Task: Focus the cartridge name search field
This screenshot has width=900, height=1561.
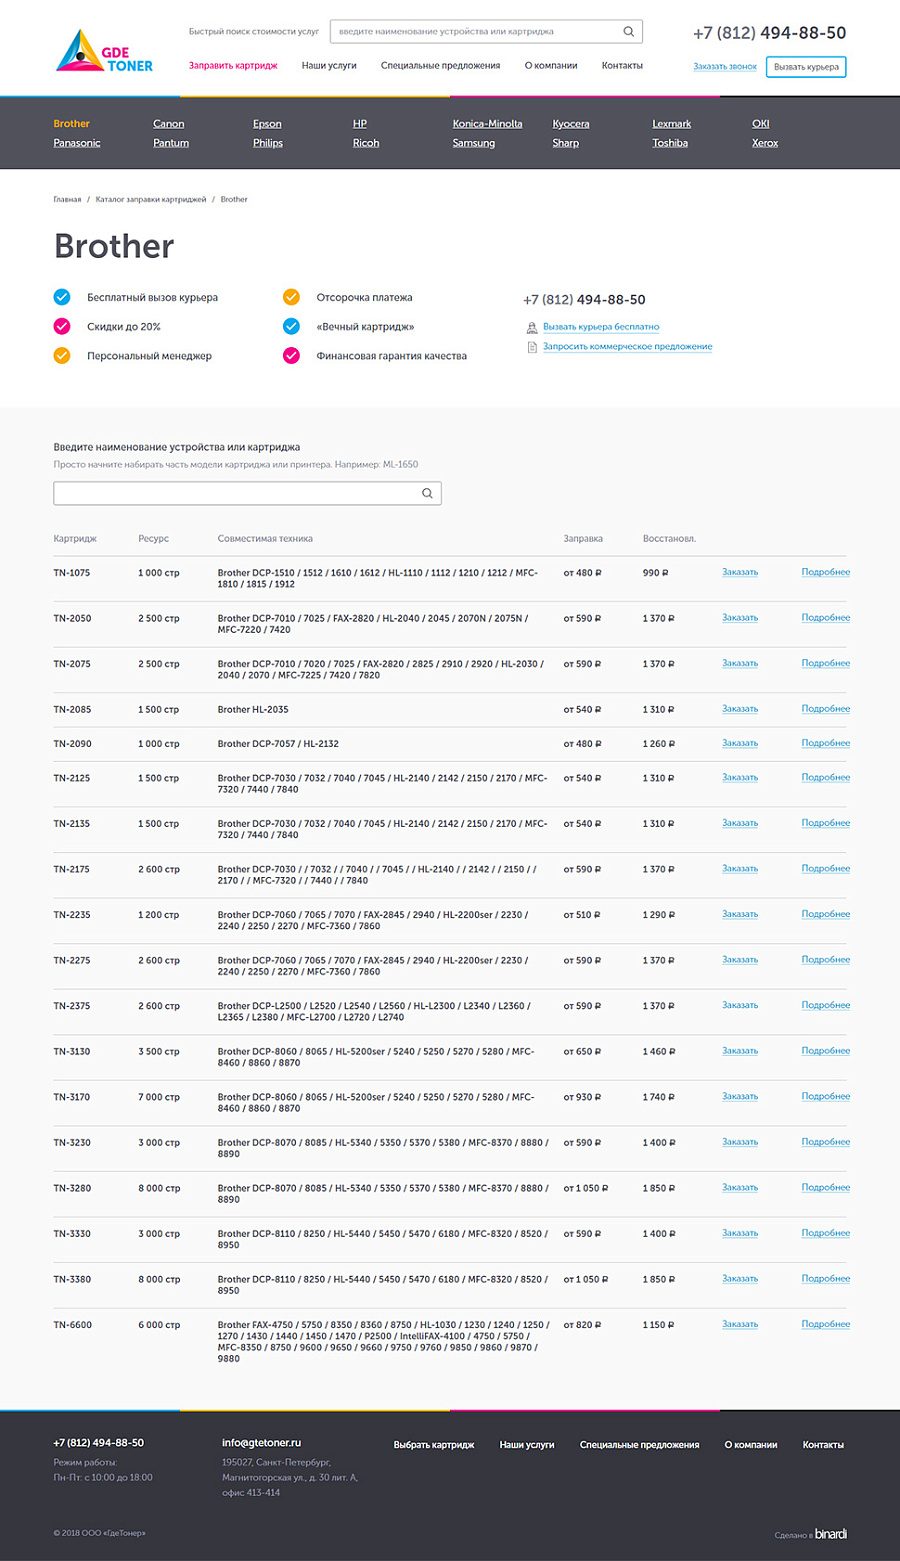Action: (x=247, y=493)
